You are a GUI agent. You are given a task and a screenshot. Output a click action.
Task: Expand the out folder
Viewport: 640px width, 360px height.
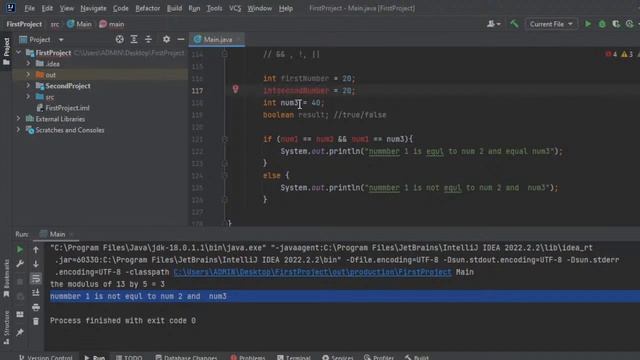tap(28, 75)
